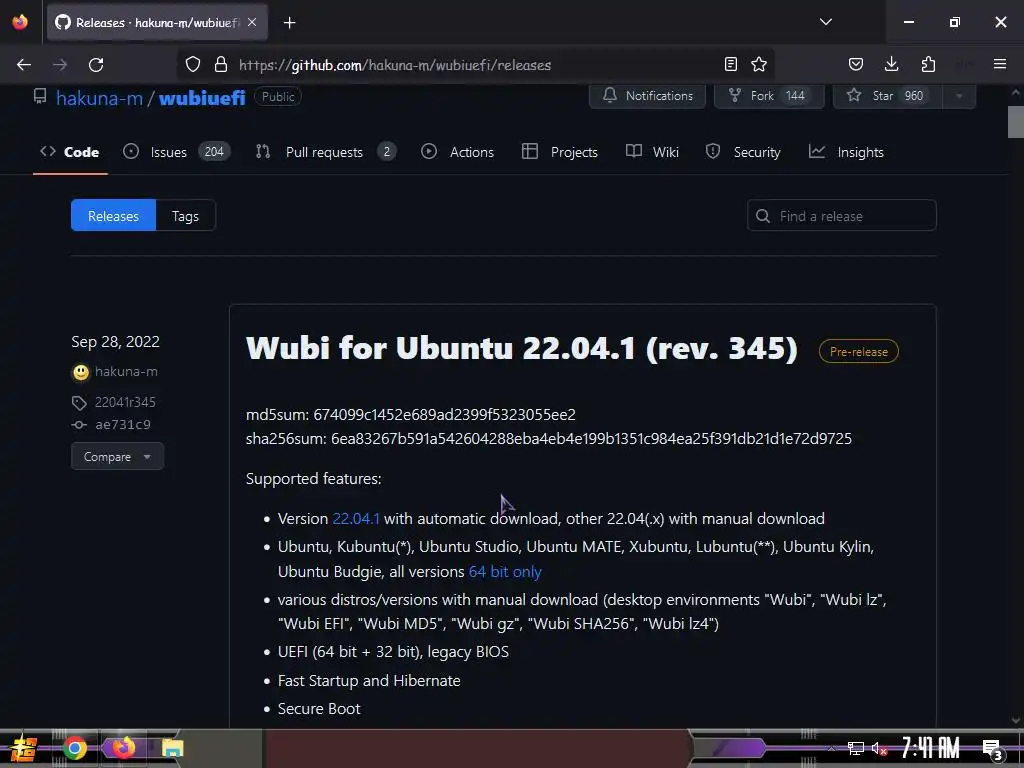This screenshot has height=768, width=1024.
Task: Select the Releases toggle button
Action: (113, 216)
